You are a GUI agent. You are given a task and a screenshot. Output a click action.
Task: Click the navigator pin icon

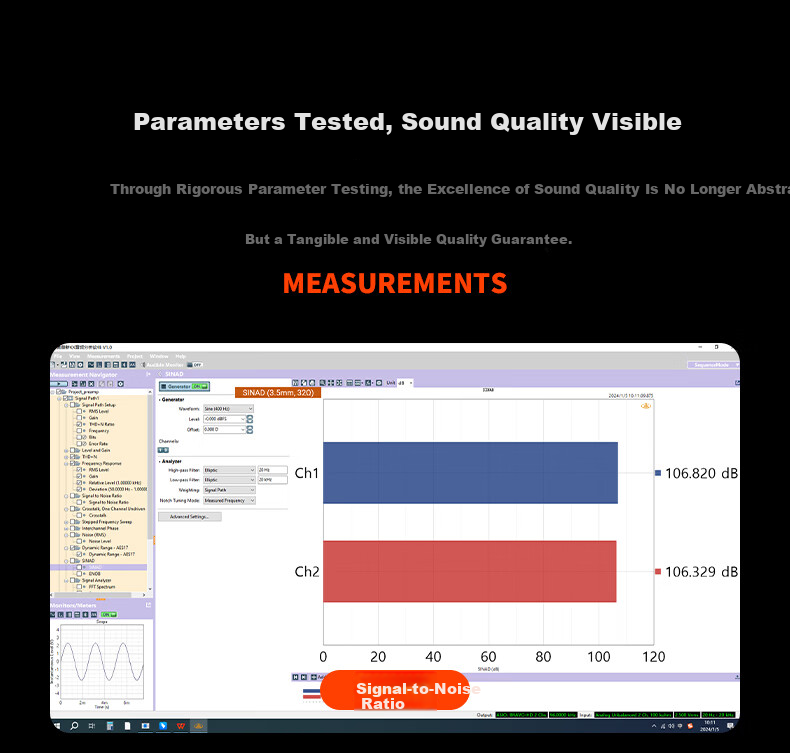148,374
